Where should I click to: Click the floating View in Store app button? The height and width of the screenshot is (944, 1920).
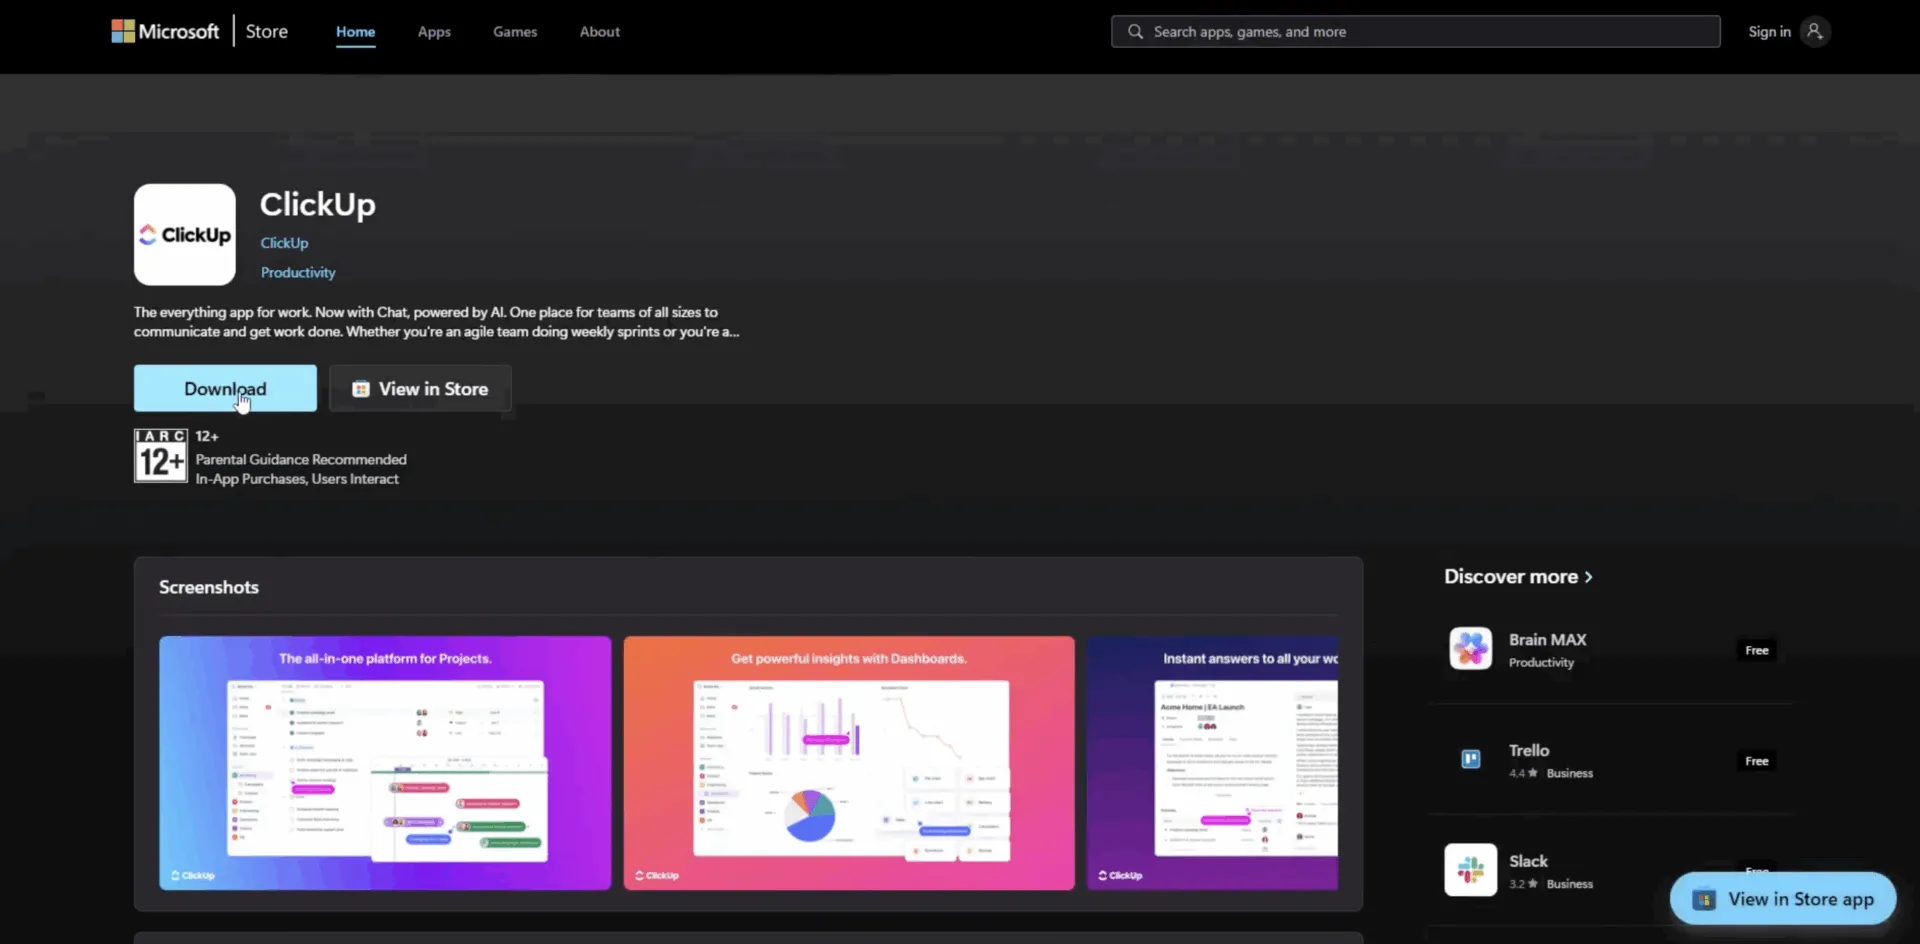pyautogui.click(x=1783, y=899)
